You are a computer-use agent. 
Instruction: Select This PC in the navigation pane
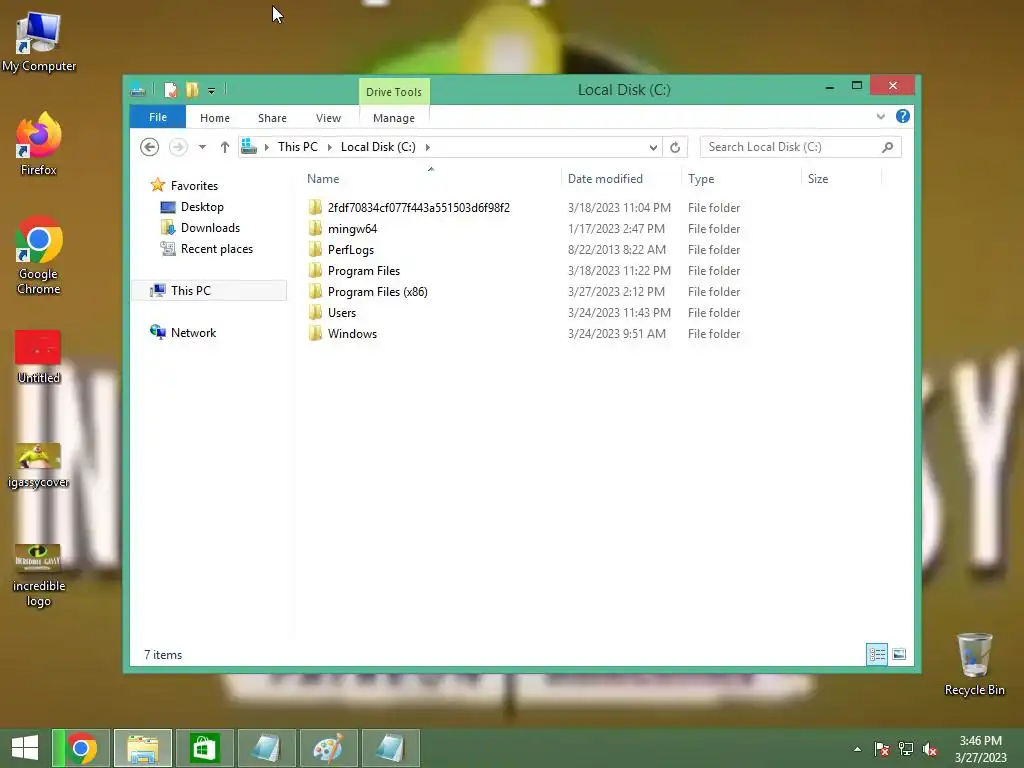coord(209,291)
